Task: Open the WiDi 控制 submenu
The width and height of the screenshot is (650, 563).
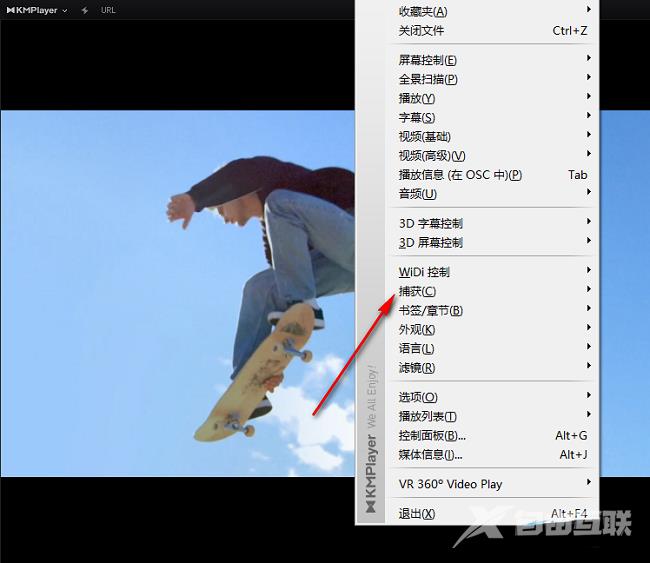Action: pyautogui.click(x=424, y=272)
